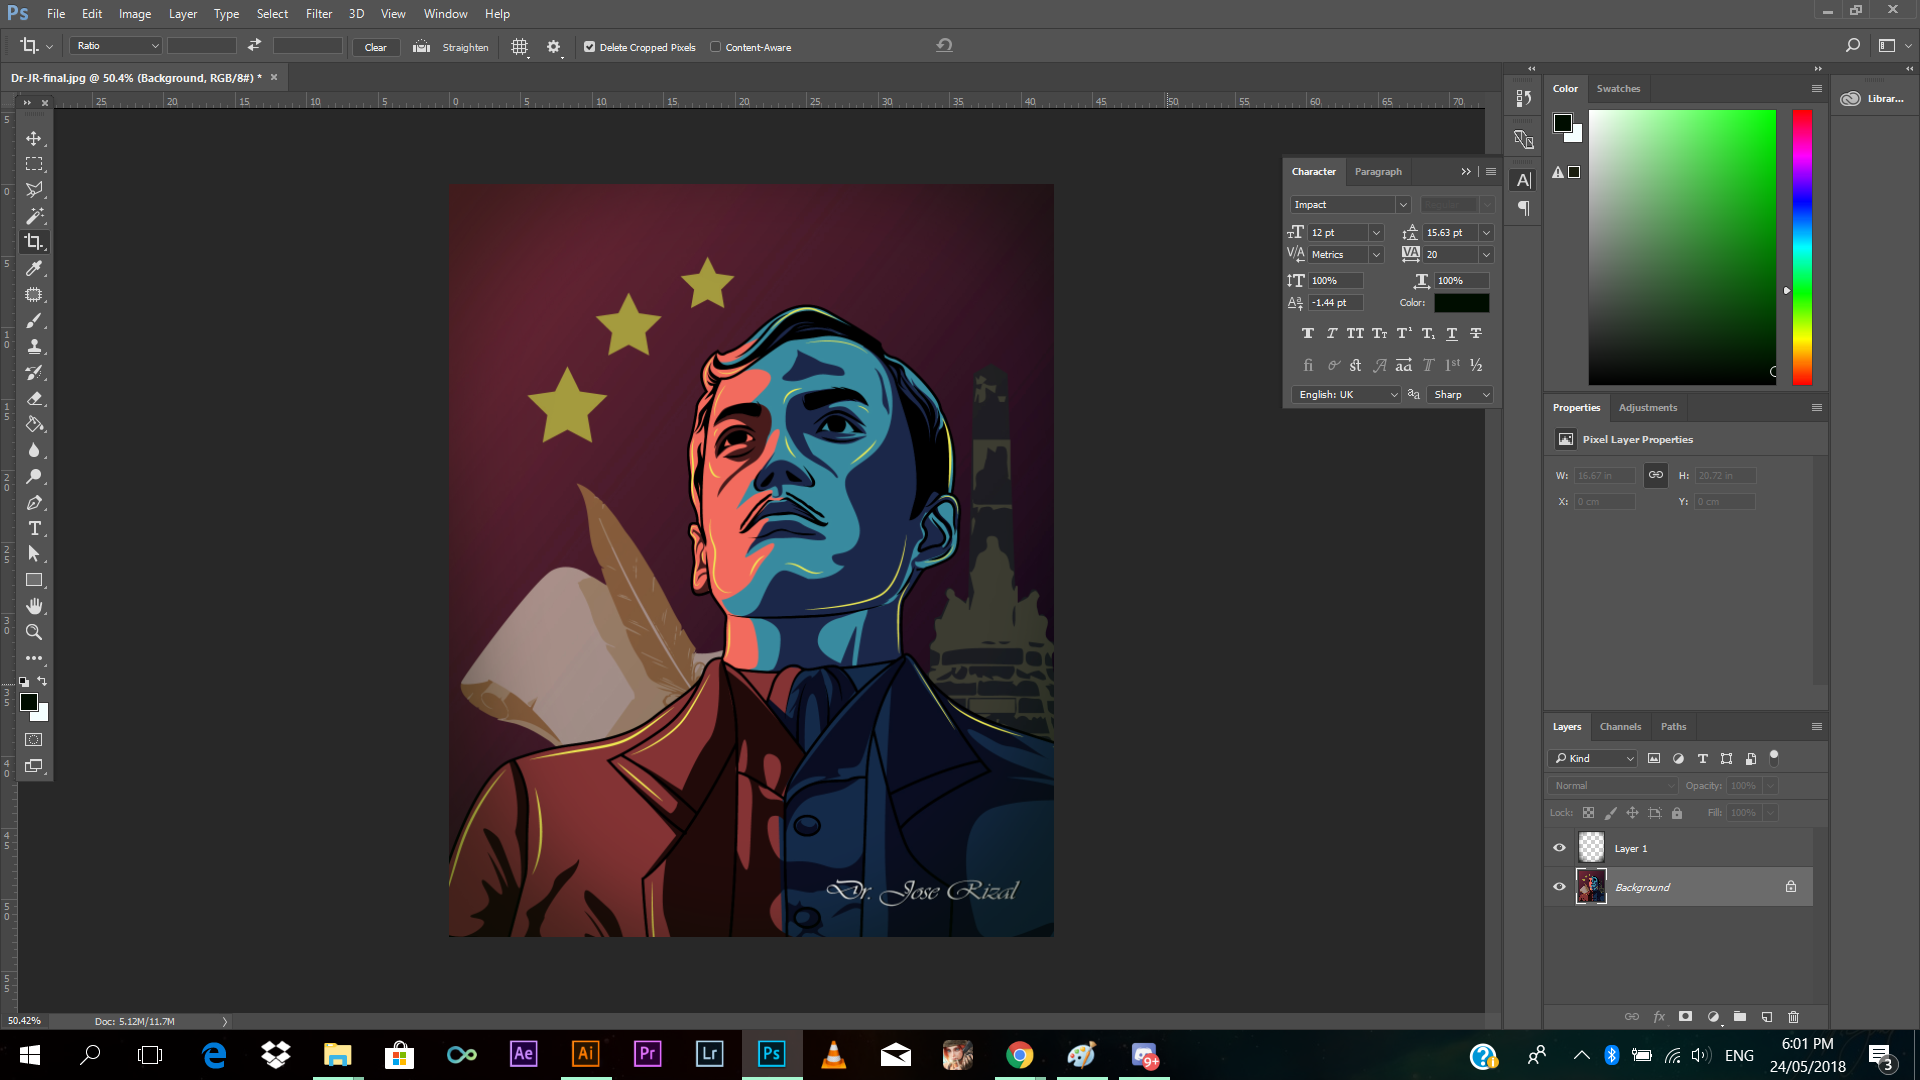1920x1080 pixels.
Task: Open the English: UK language dropdown
Action: (x=1346, y=395)
